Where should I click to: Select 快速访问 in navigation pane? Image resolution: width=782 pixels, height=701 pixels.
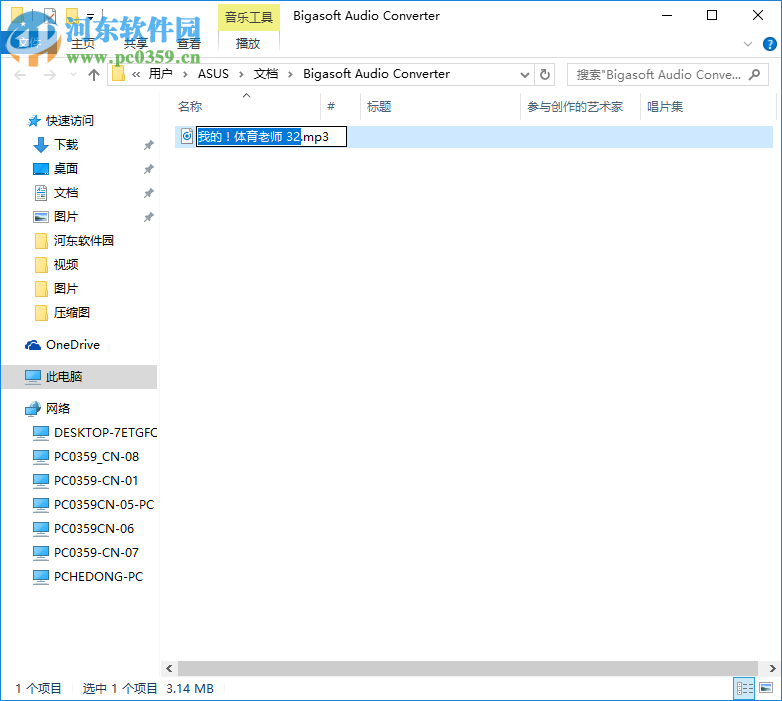pos(70,121)
